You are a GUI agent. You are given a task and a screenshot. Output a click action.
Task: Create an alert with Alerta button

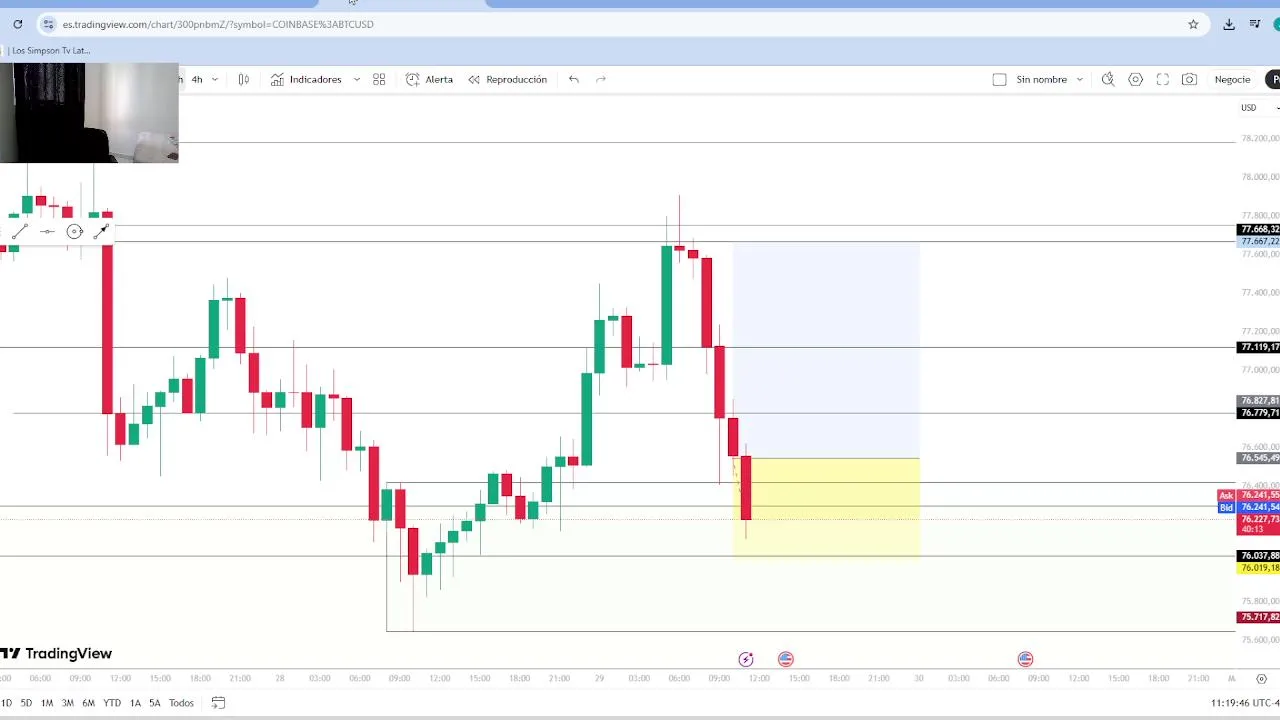coord(430,79)
